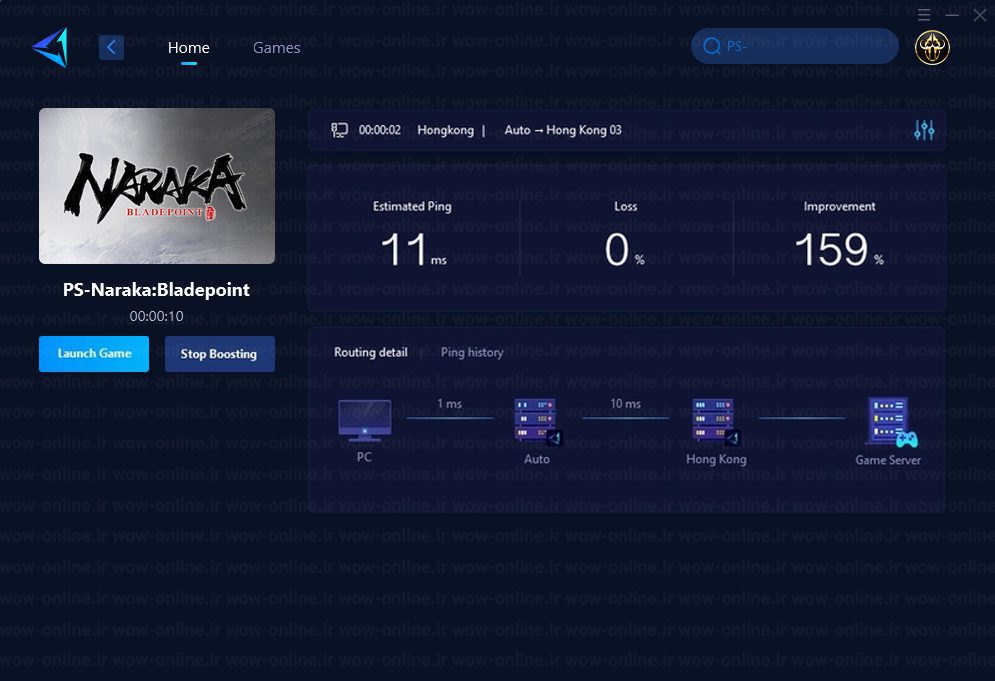Click the search magnifier icon
Screen dimensions: 995x681
pyautogui.click(x=712, y=46)
